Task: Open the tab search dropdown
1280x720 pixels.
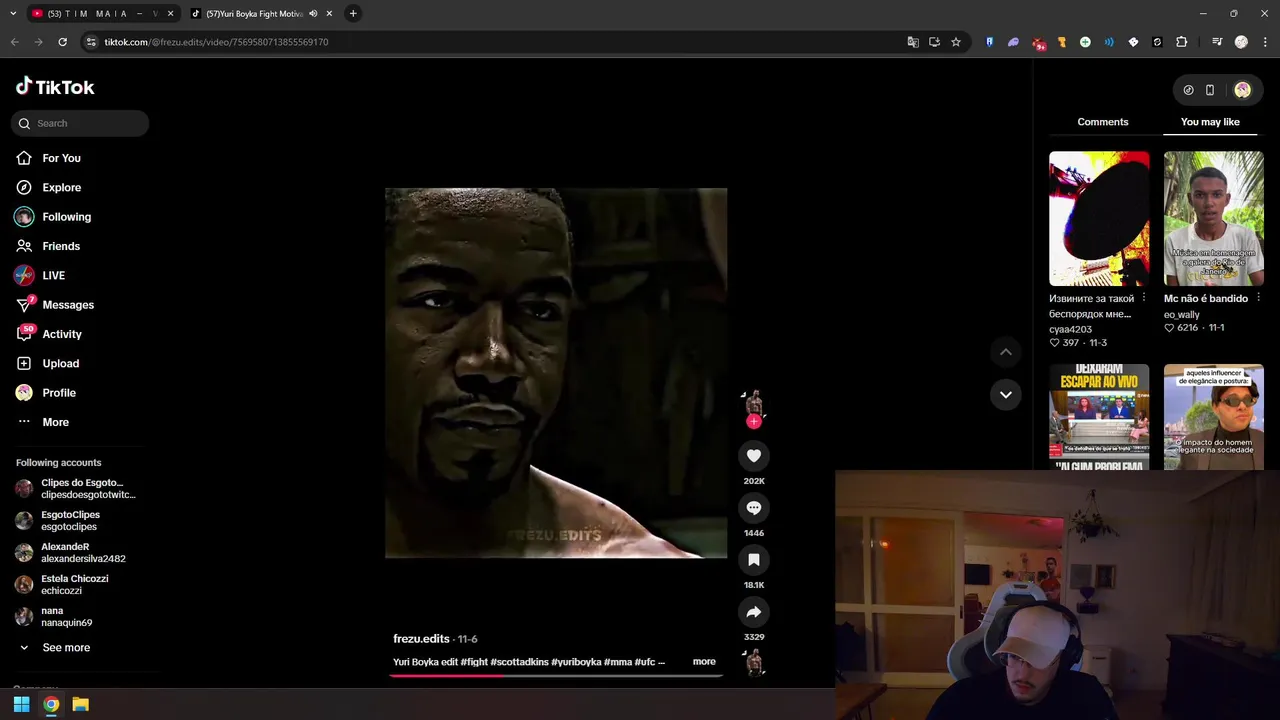Action: (12, 14)
